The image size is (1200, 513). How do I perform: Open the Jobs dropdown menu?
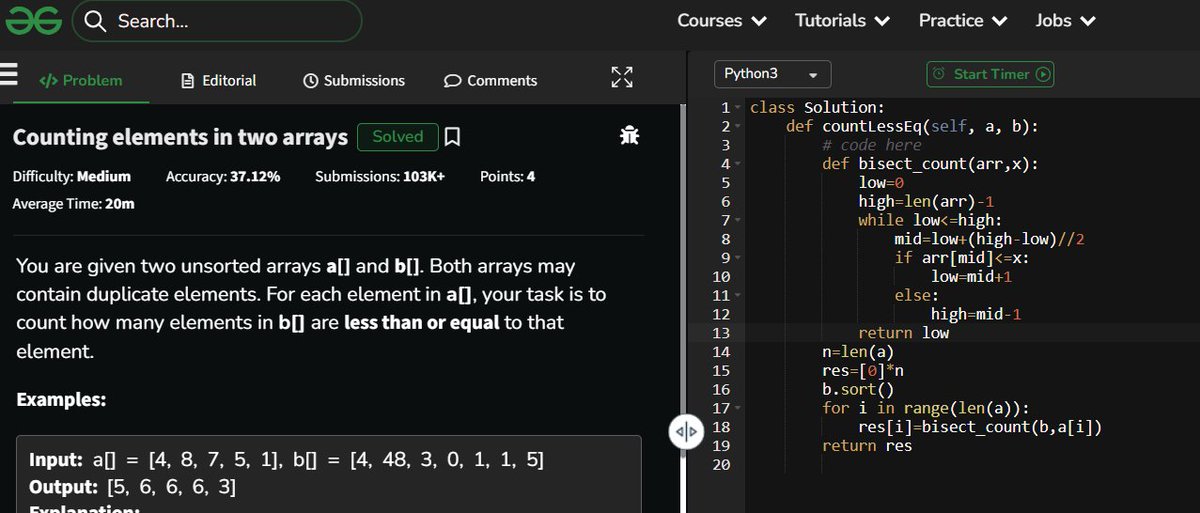point(1065,20)
